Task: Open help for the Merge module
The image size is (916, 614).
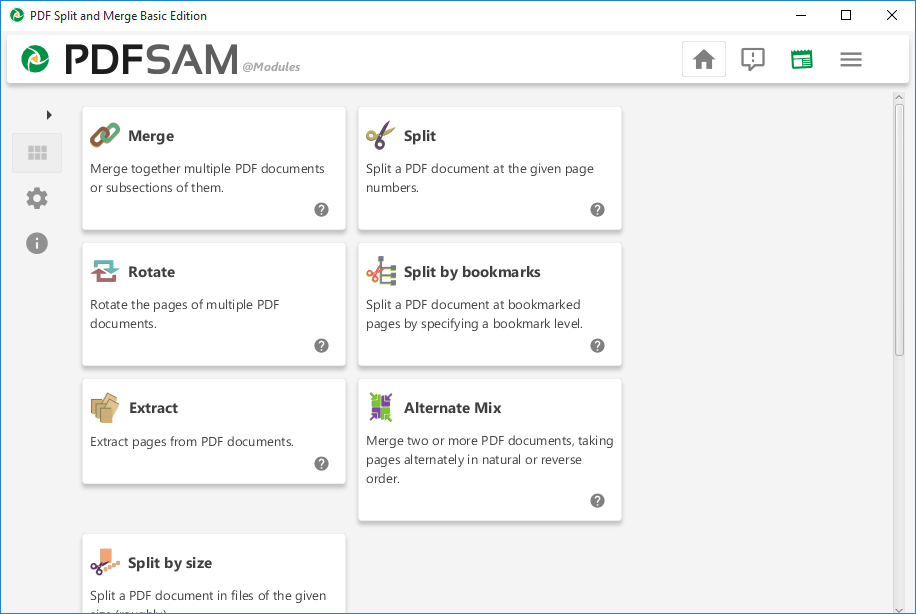Action: 321,210
